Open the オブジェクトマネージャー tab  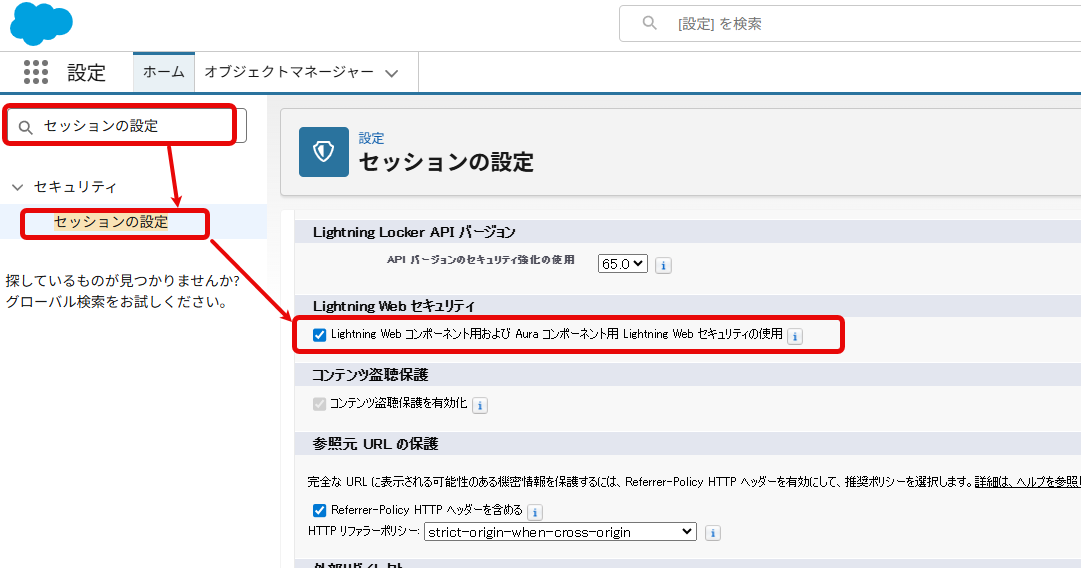click(x=289, y=72)
